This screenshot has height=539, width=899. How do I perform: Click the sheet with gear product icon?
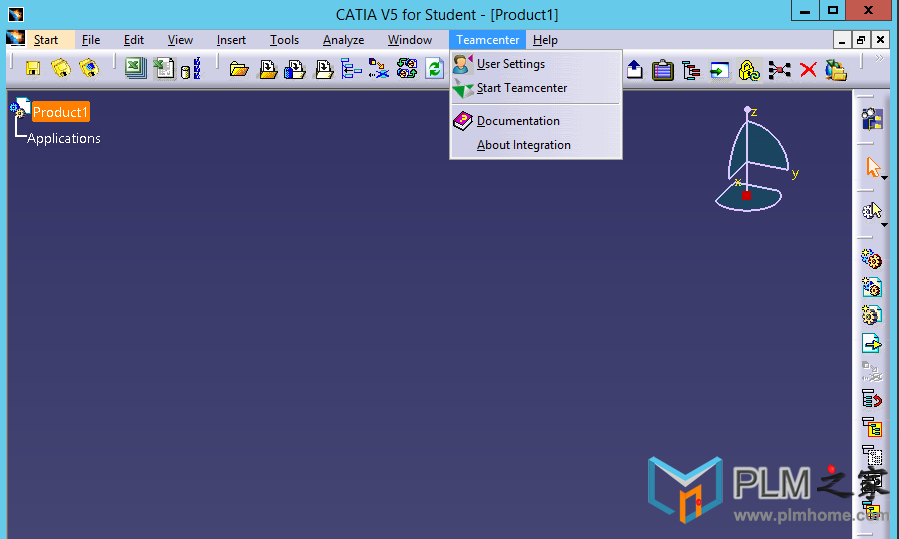(871, 287)
